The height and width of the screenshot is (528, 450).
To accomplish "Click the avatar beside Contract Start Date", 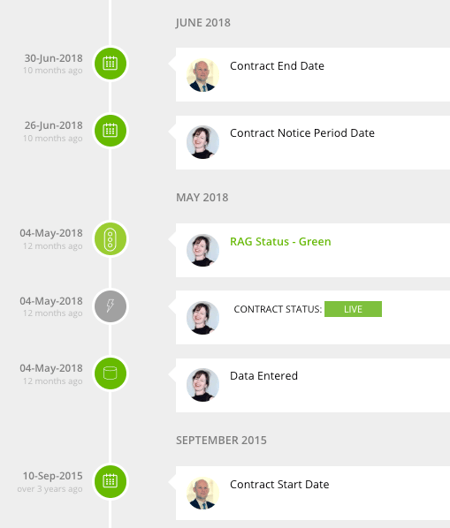I will click(203, 493).
